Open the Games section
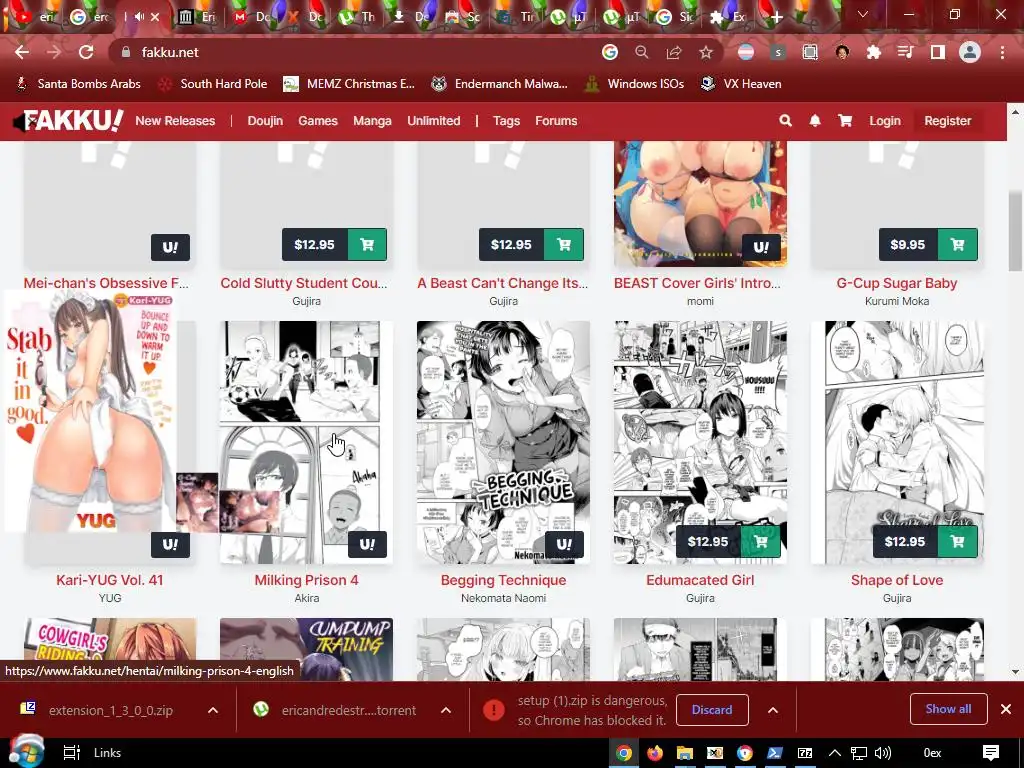Screen dimensions: 1024x768 [x=318, y=121]
